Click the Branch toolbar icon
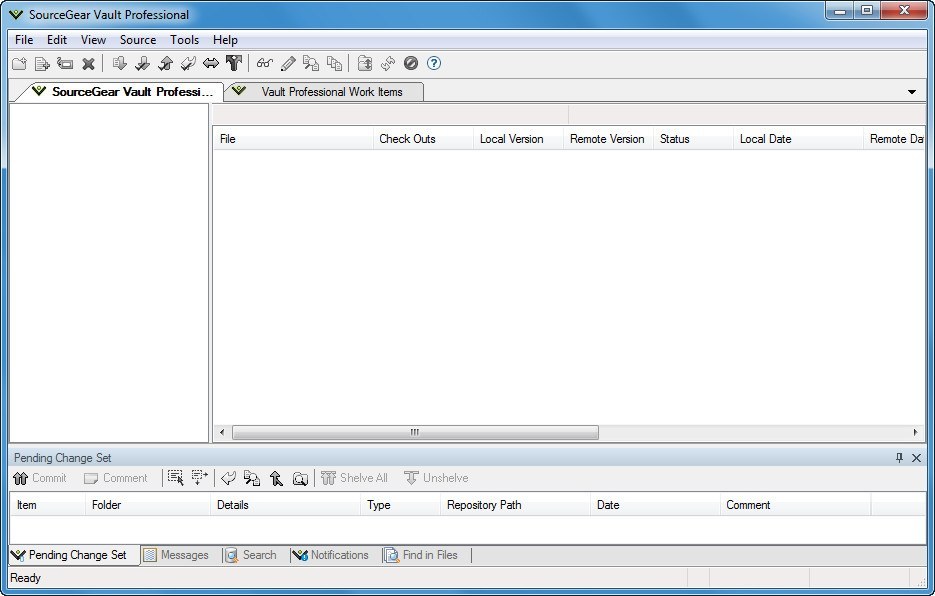 tap(234, 63)
